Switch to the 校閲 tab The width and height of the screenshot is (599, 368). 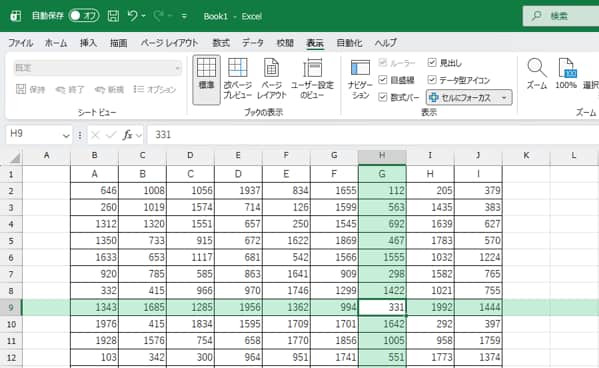(x=285, y=43)
